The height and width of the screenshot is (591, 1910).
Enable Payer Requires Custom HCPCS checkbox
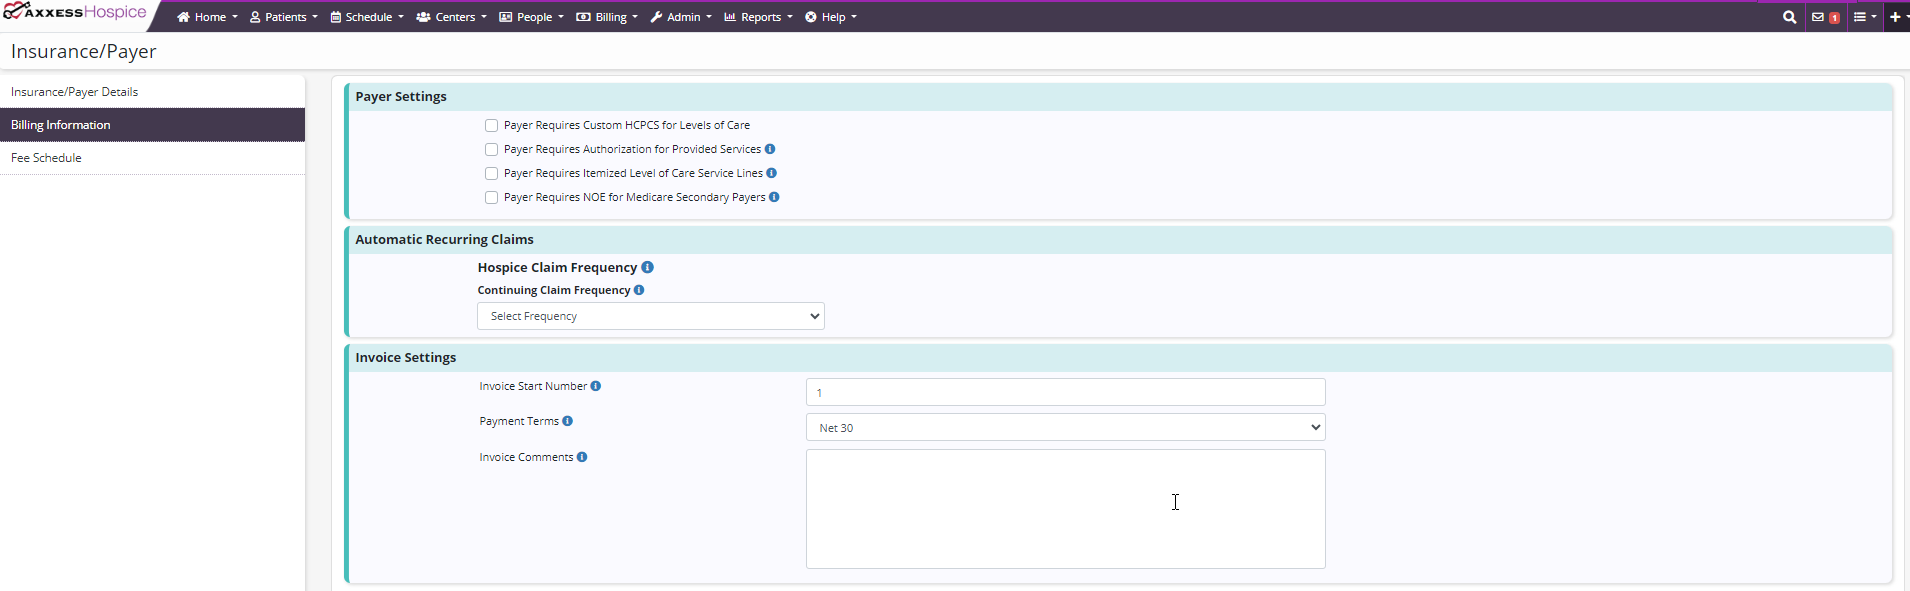pos(491,125)
